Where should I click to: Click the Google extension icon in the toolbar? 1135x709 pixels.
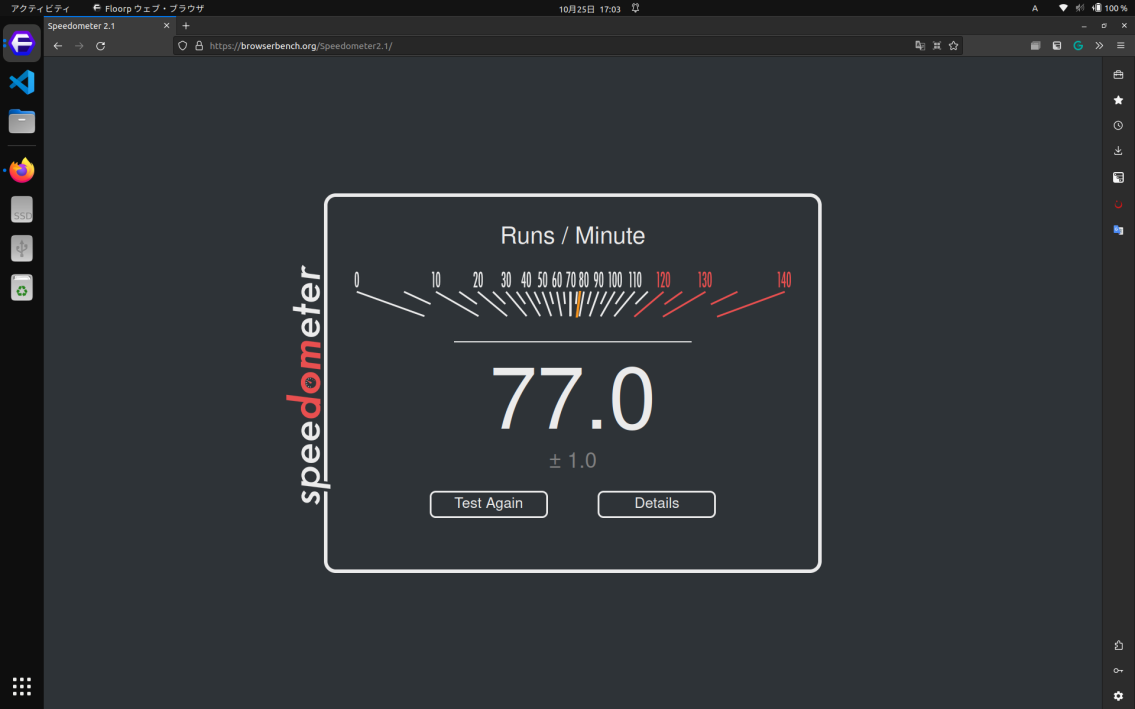(x=1078, y=45)
